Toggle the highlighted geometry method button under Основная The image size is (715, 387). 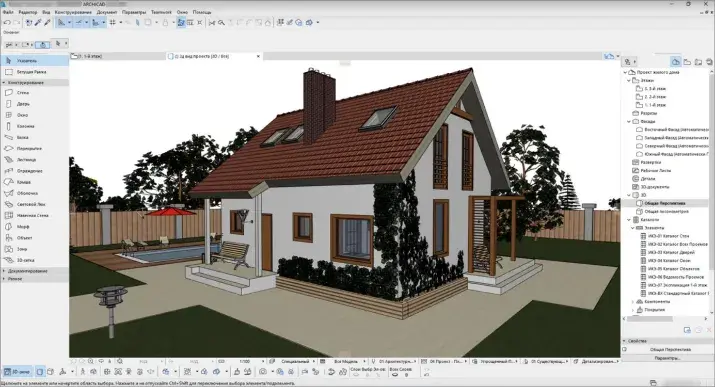(x=43, y=45)
